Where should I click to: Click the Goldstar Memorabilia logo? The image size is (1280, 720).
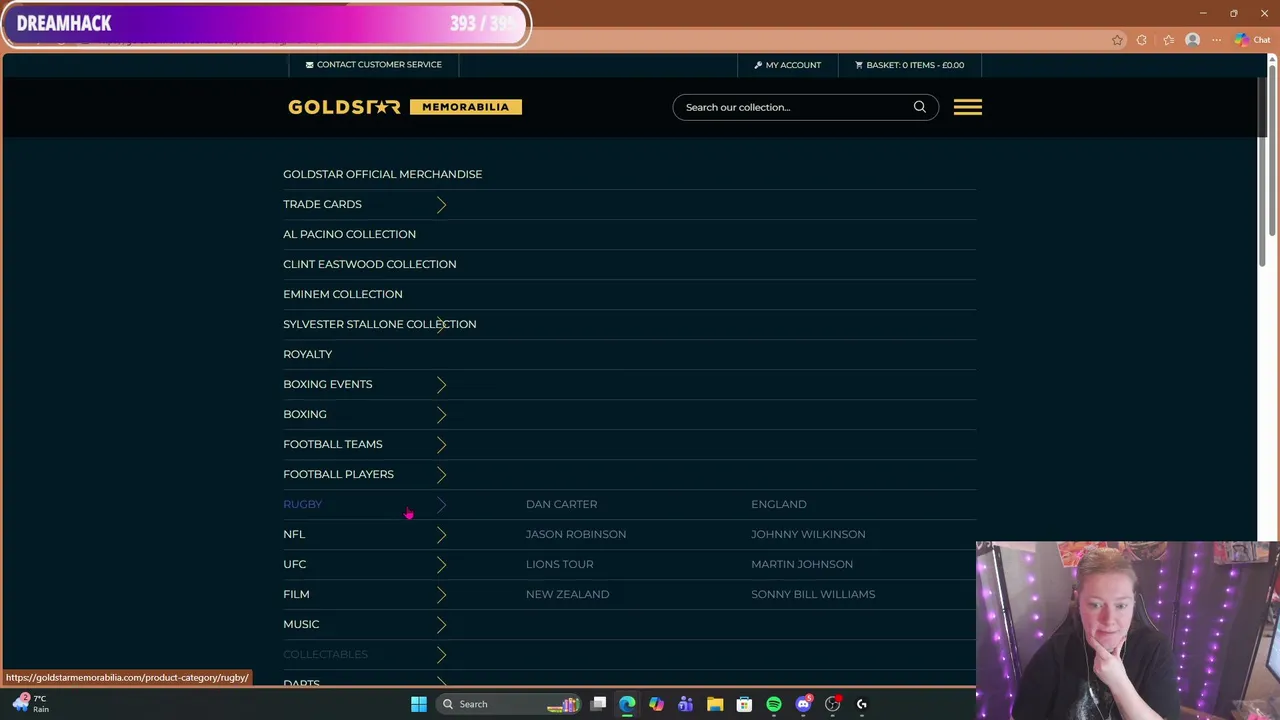tap(405, 107)
